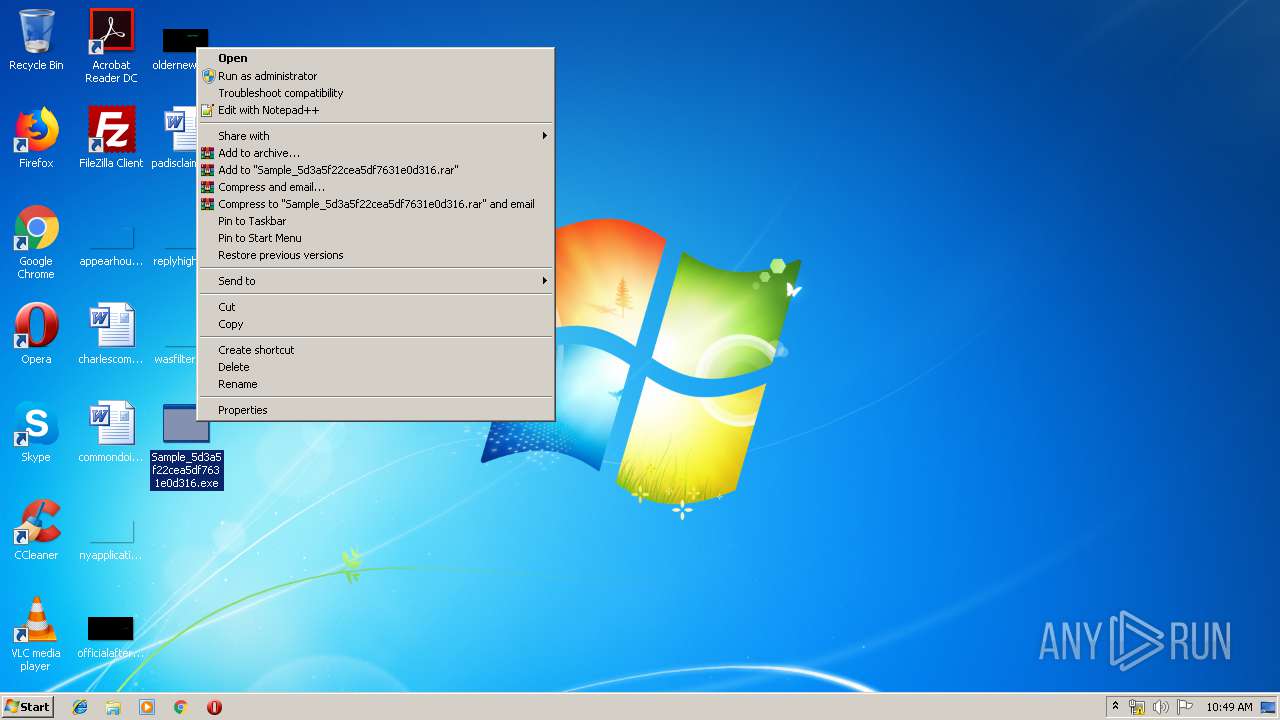Click Internet Explorer in the taskbar

(80, 707)
